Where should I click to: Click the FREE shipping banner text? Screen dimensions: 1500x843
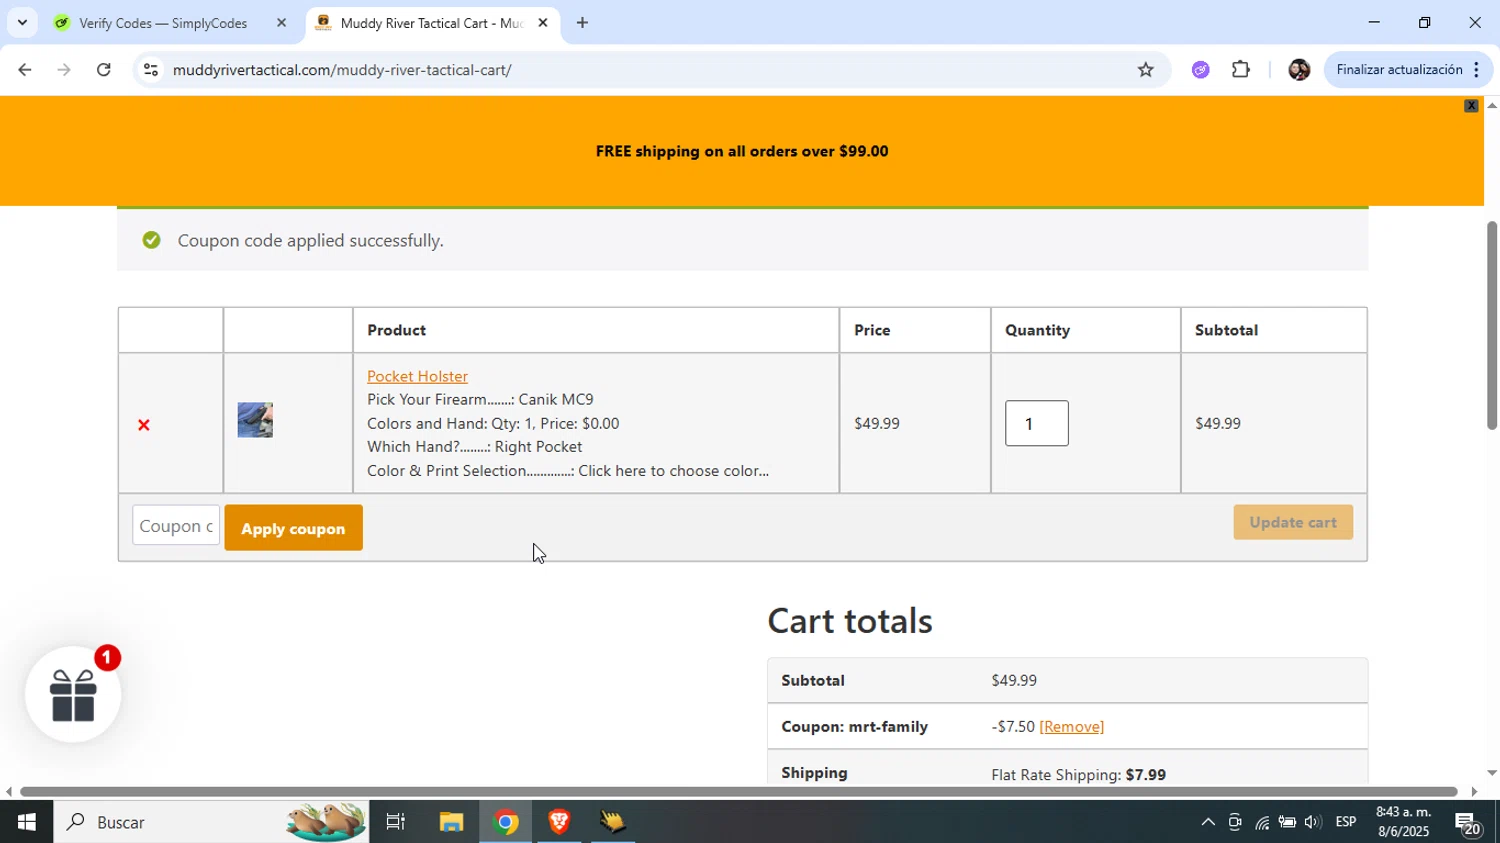point(742,151)
